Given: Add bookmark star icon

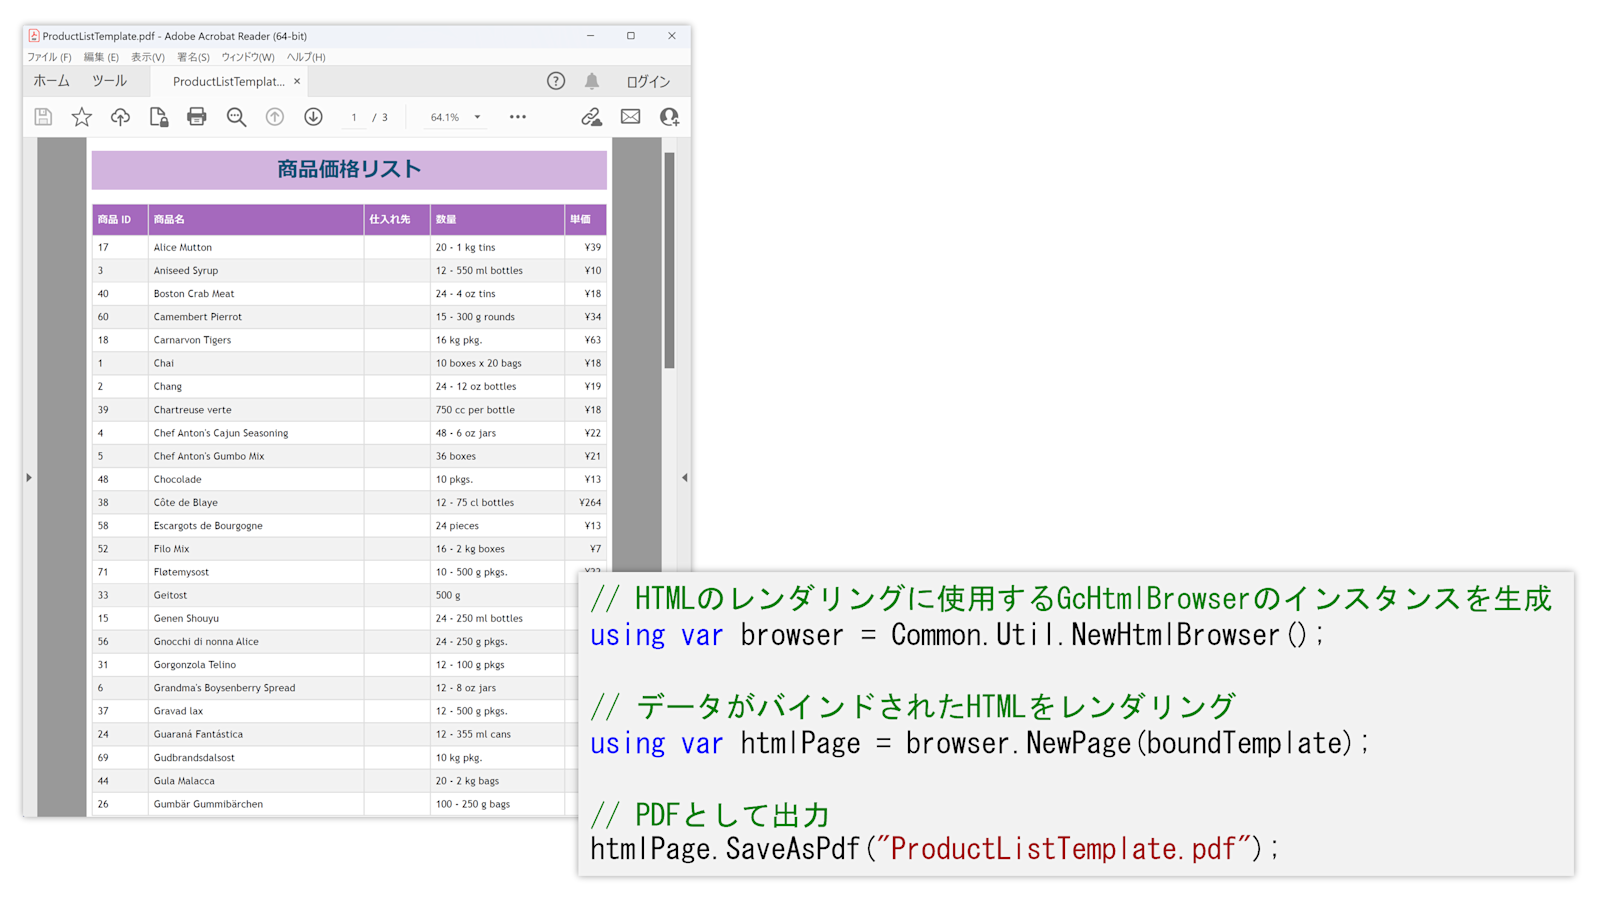Looking at the screenshot, I should [82, 117].
